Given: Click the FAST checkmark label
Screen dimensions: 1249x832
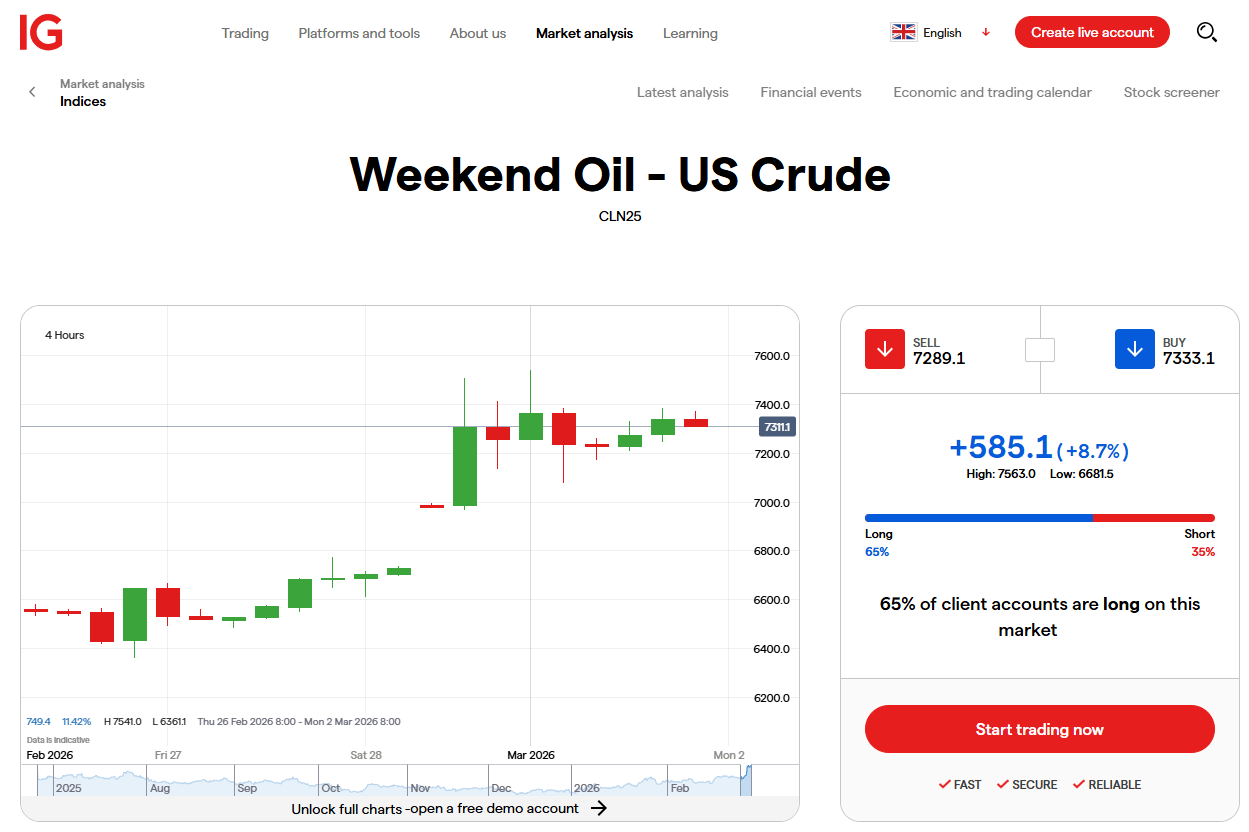Looking at the screenshot, I should pos(960,785).
